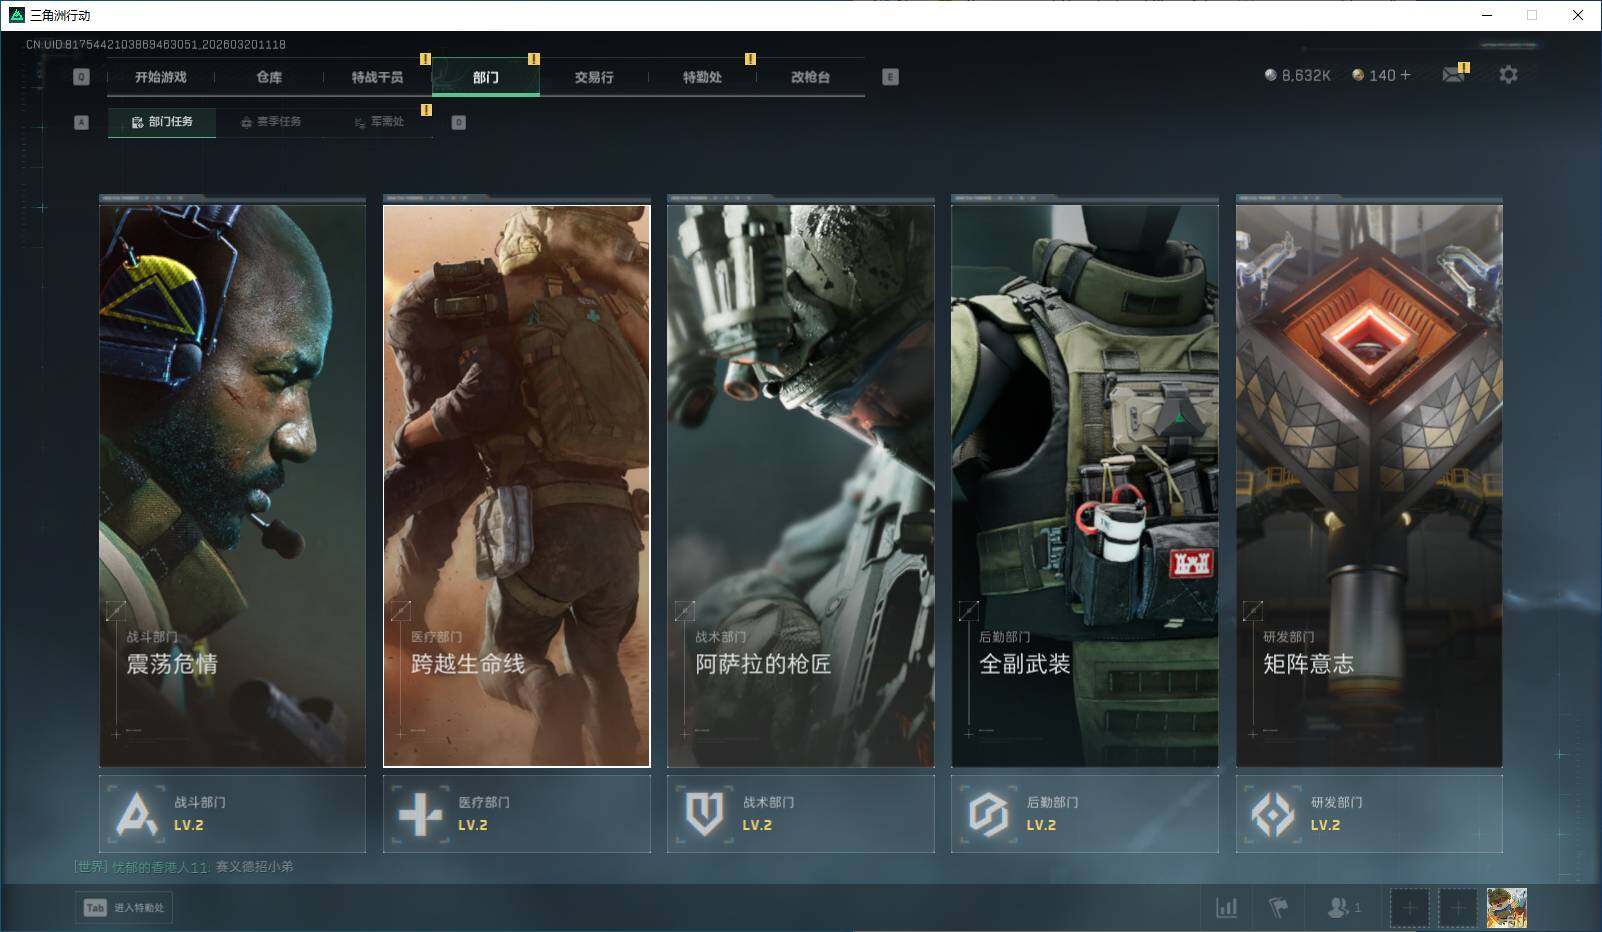Switch to the 开始游戏 tab
Viewport: 1602px width, 932px height.
(x=161, y=77)
